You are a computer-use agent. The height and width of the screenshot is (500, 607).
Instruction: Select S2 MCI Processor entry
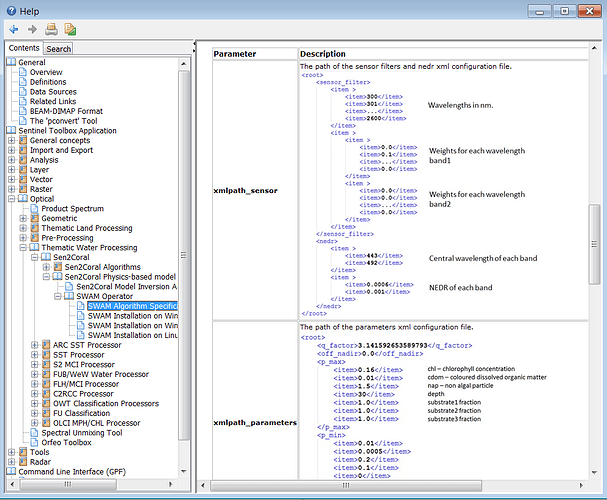84,364
